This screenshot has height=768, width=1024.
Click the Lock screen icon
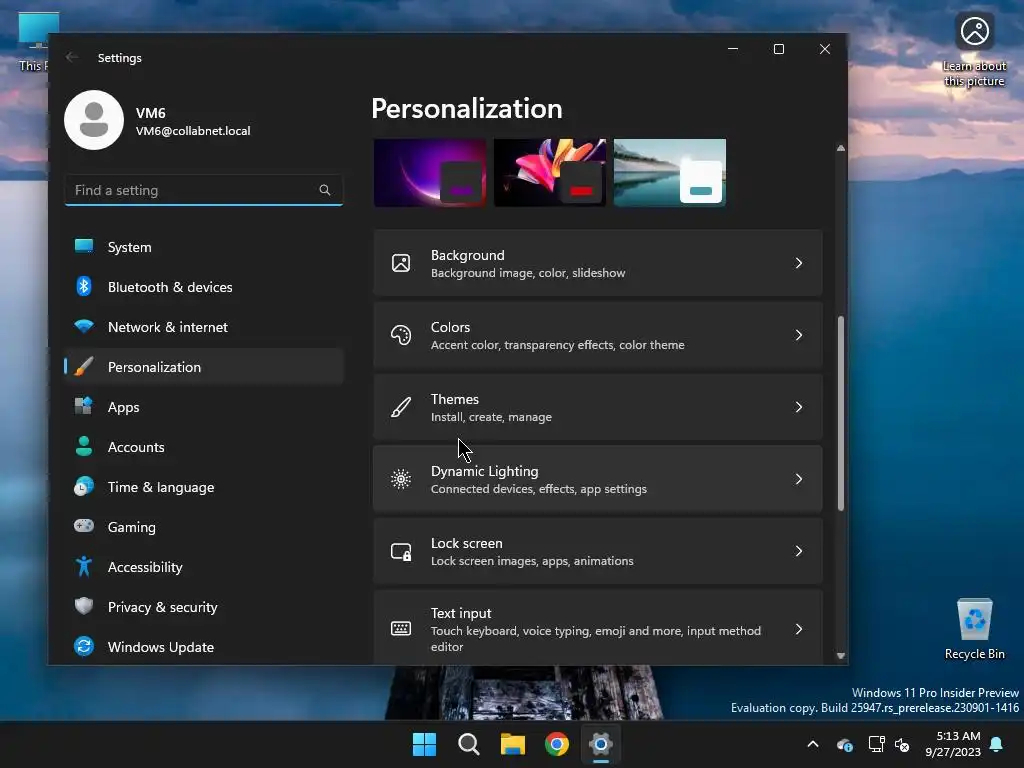coord(401,551)
